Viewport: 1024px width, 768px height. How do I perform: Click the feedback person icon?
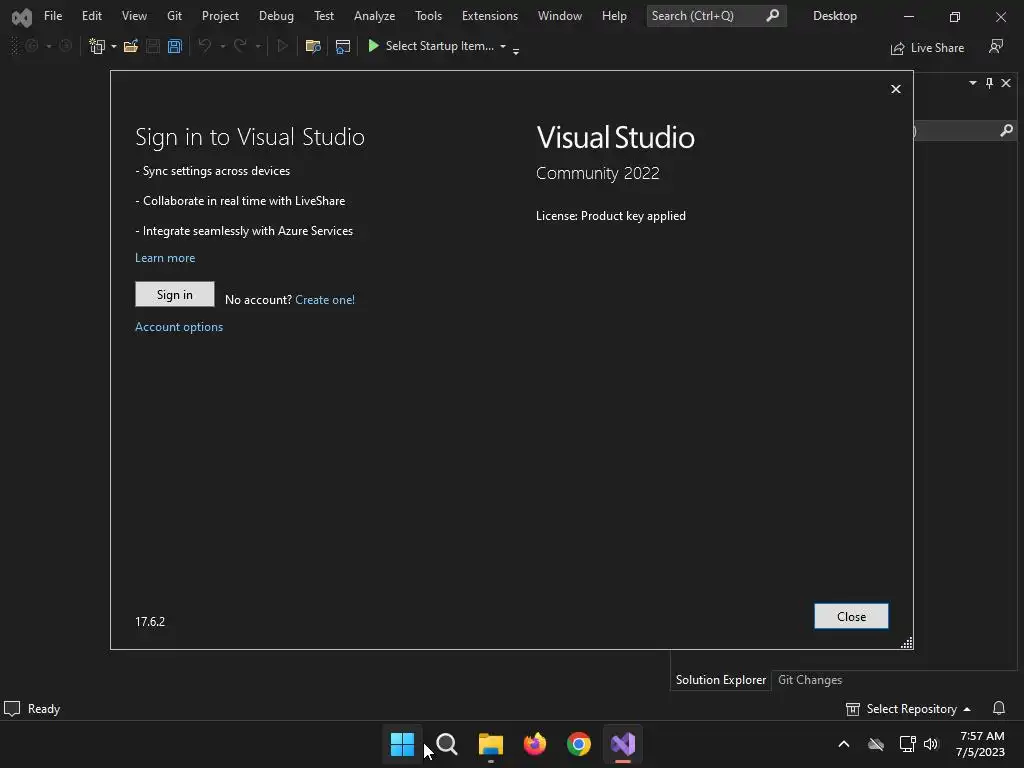coord(996,46)
